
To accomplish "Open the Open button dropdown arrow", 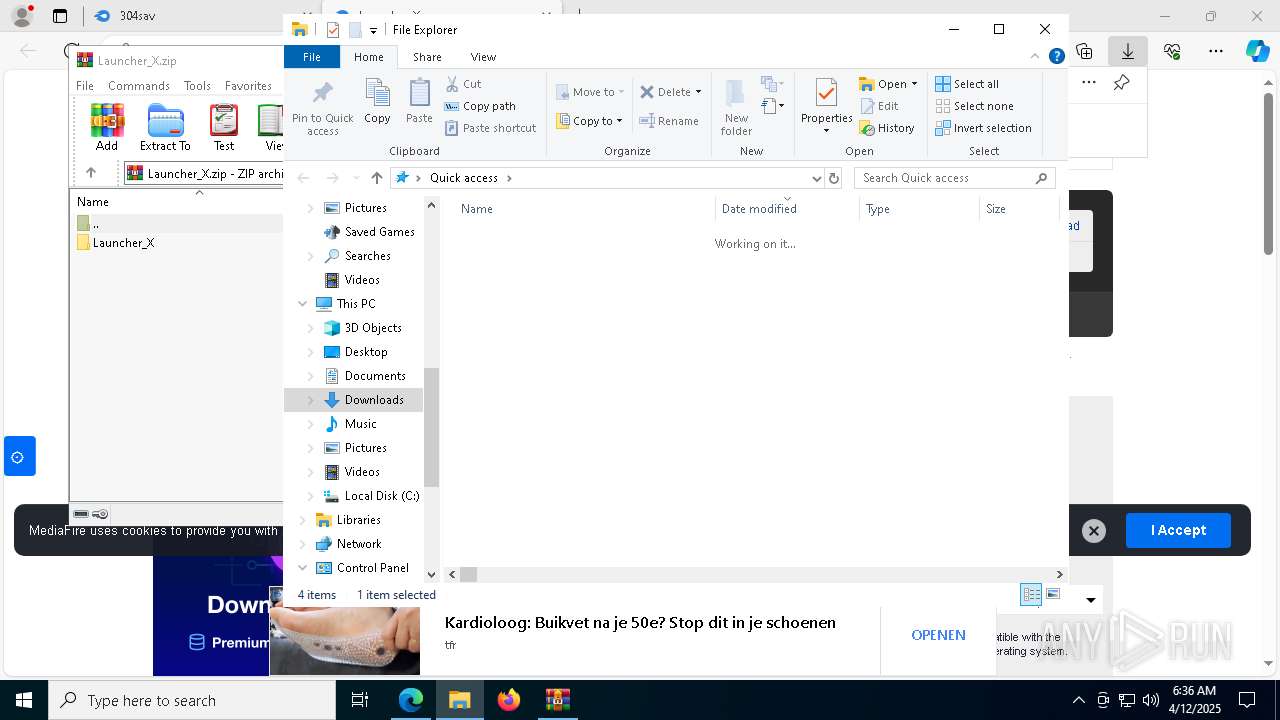I will (914, 84).
